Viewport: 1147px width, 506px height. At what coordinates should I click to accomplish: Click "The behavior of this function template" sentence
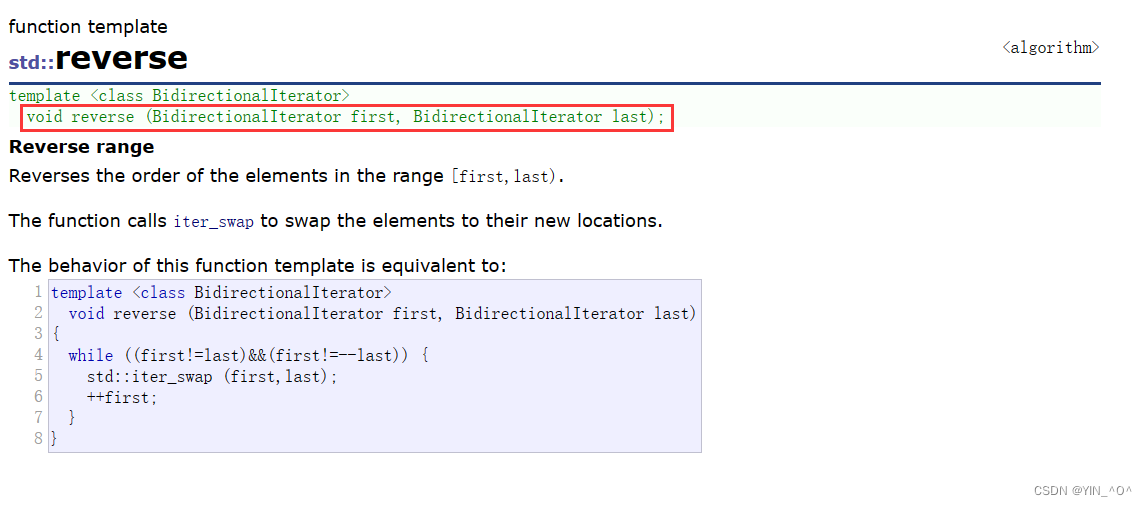[257, 265]
